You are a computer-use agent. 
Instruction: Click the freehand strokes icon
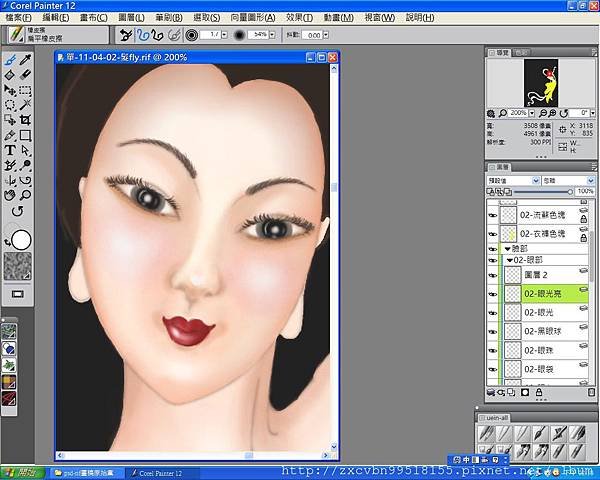pos(143,35)
